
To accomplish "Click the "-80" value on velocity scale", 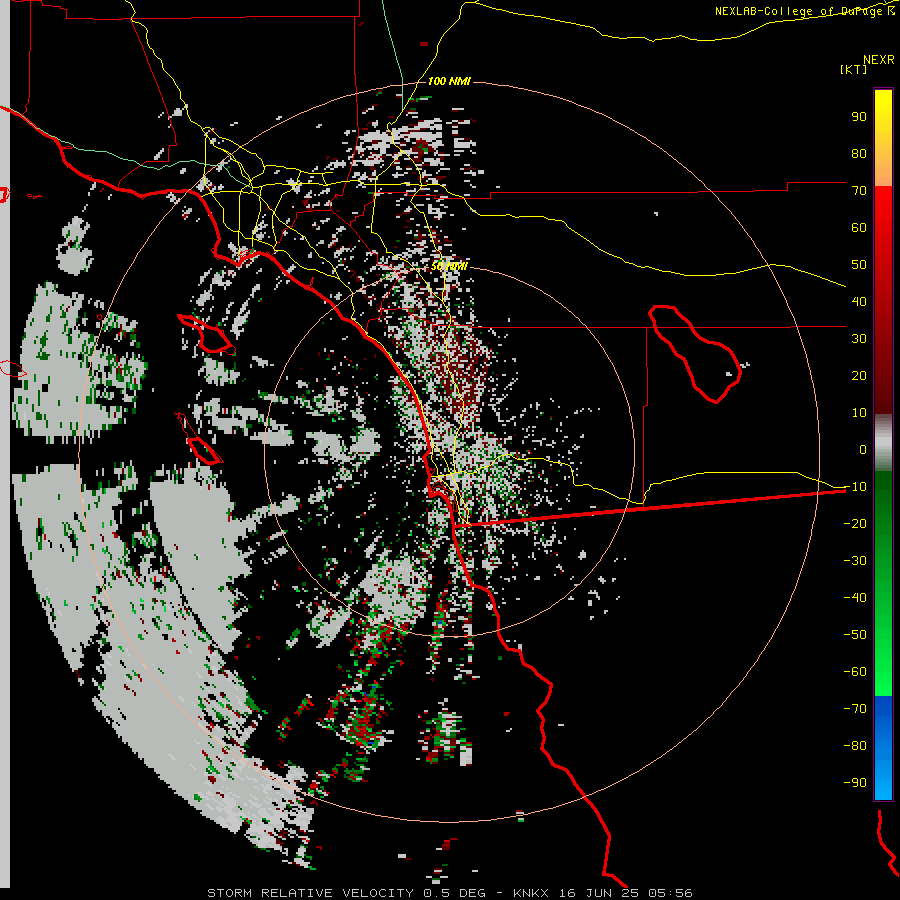I will [855, 746].
